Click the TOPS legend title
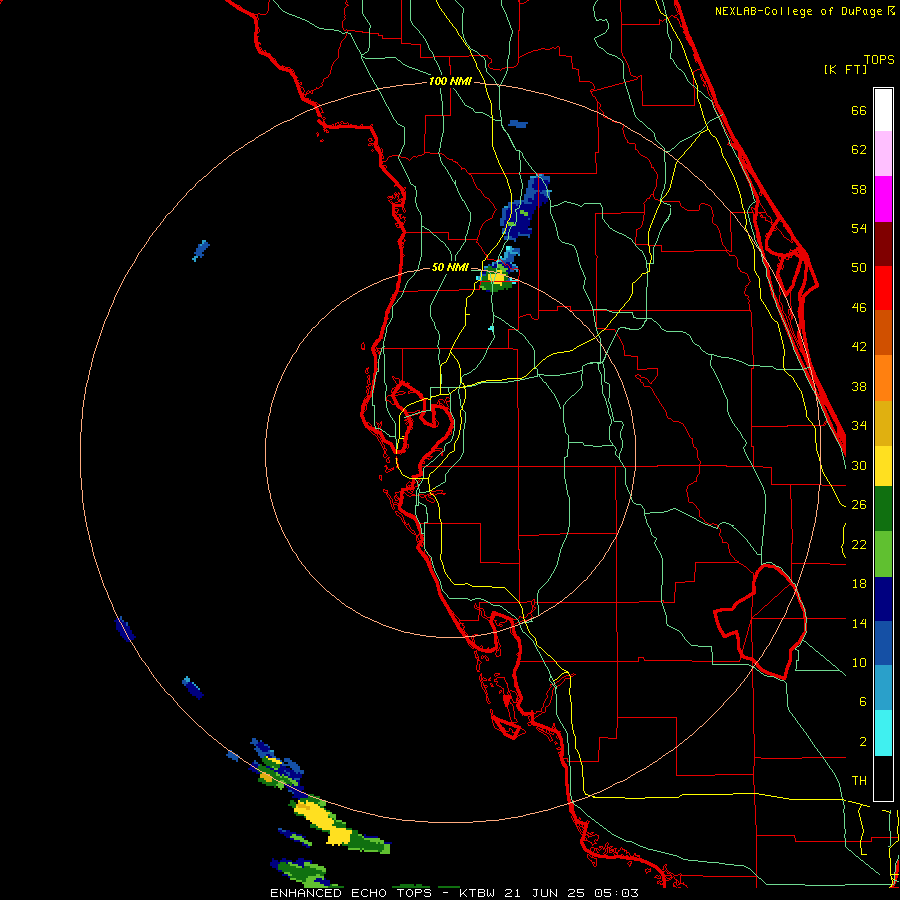This screenshot has height=900, width=900. [879, 60]
